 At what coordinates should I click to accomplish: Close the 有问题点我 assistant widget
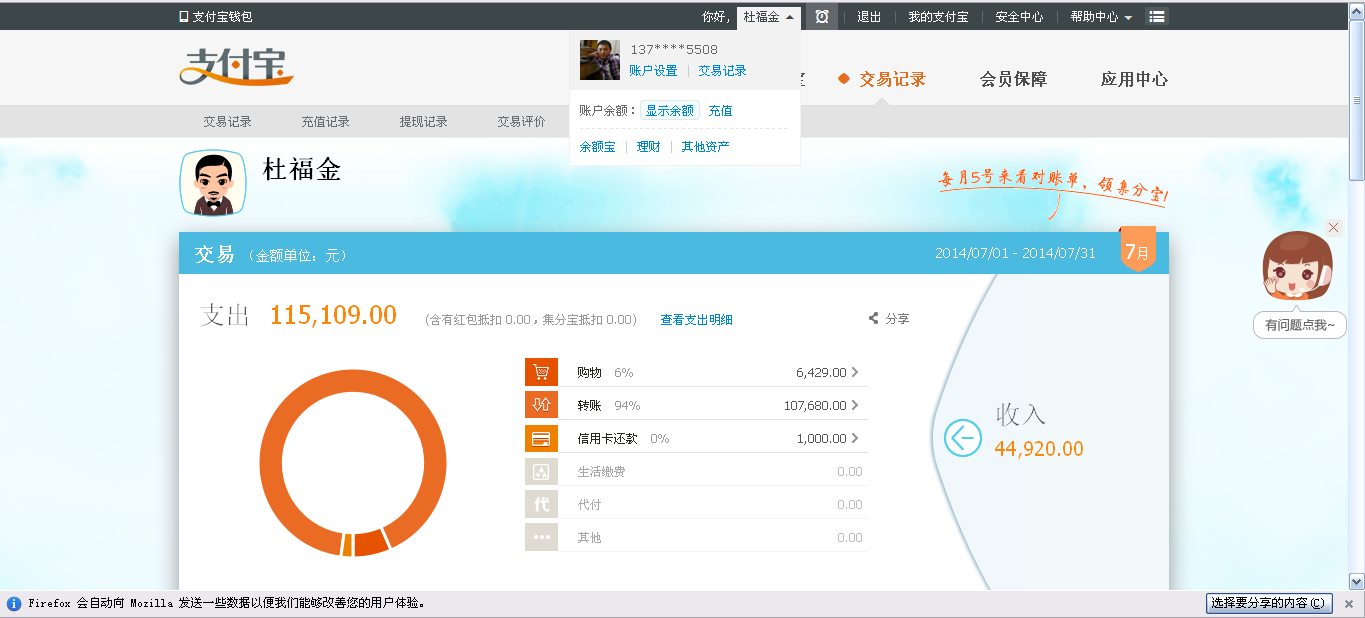pyautogui.click(x=1333, y=228)
